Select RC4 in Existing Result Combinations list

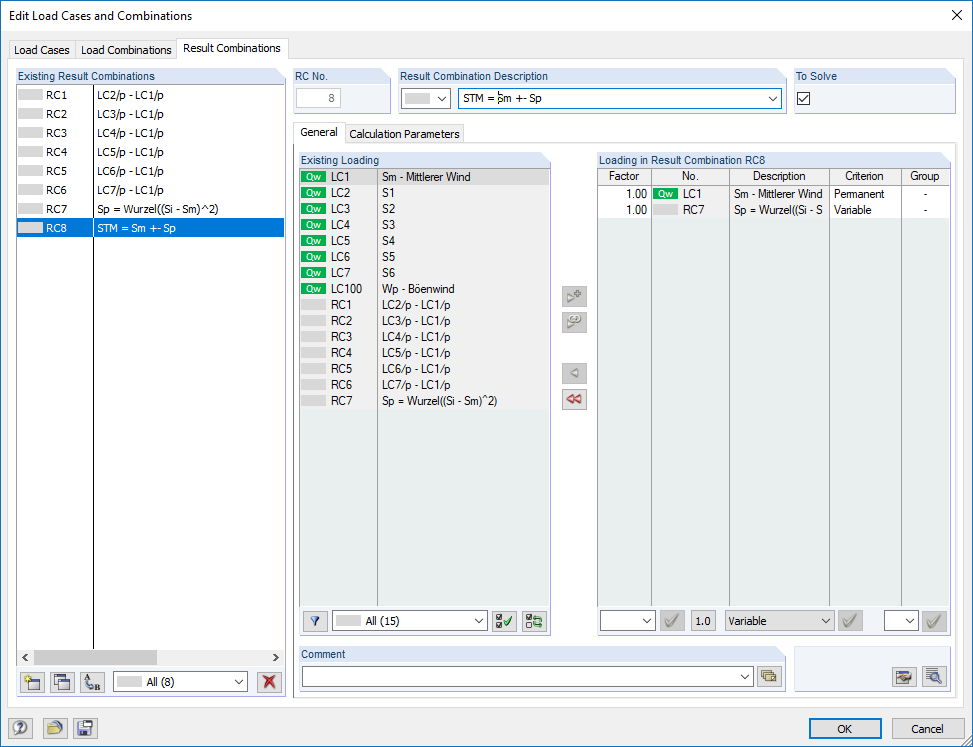pos(150,152)
